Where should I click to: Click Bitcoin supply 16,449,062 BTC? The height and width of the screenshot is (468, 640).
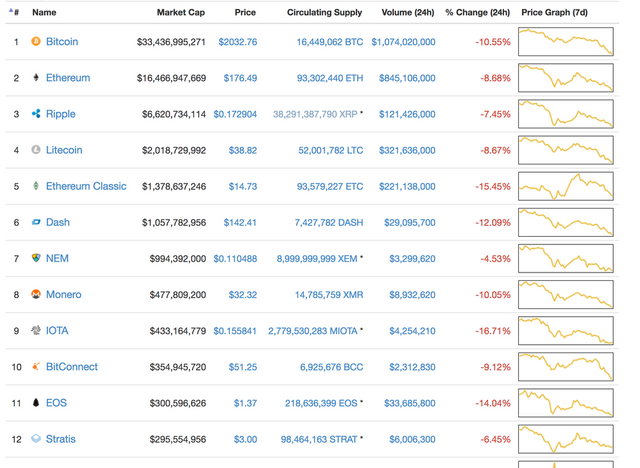pyautogui.click(x=330, y=42)
